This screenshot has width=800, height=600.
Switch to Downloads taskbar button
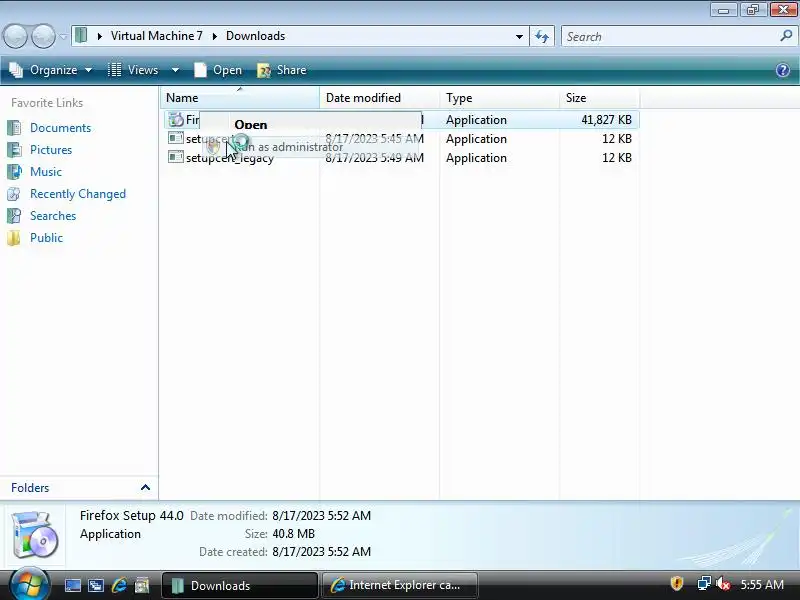click(x=240, y=585)
